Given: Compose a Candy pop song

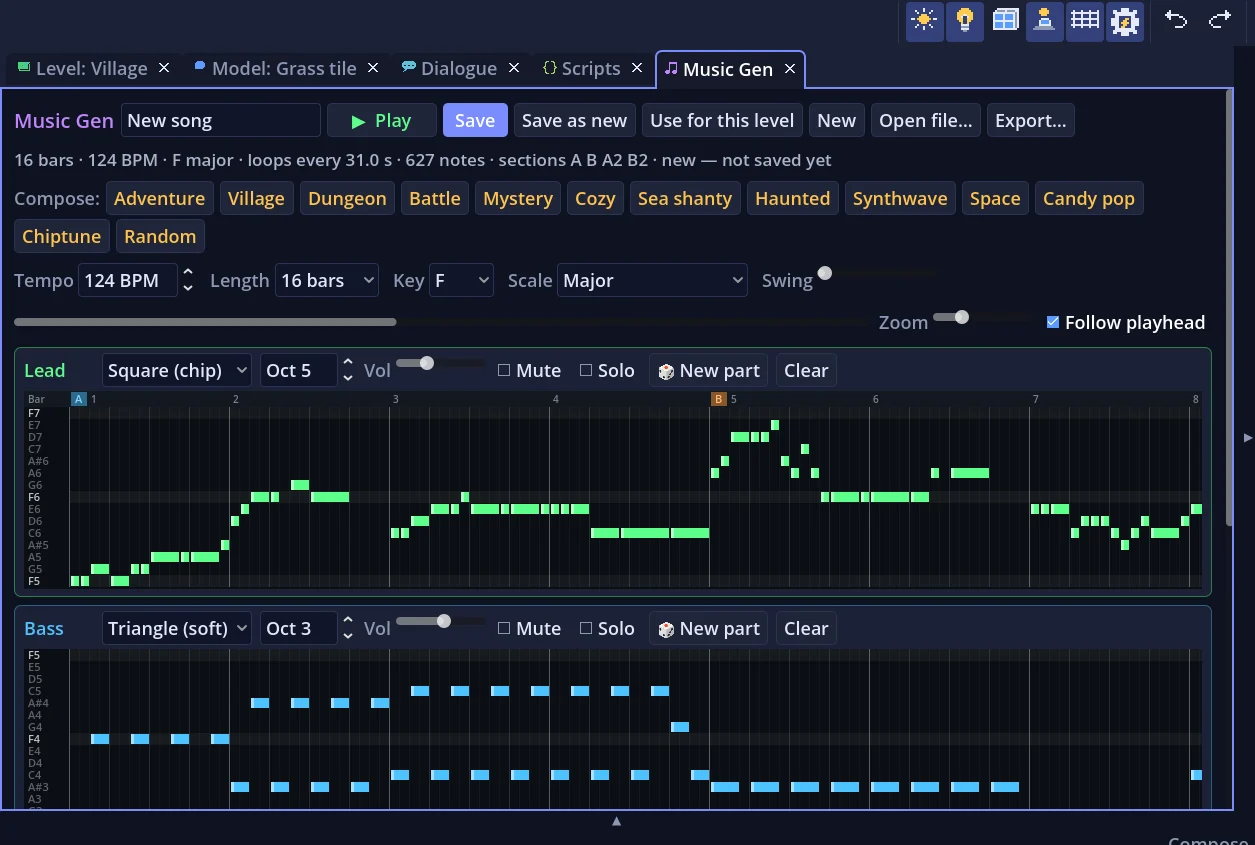Looking at the screenshot, I should (1089, 198).
